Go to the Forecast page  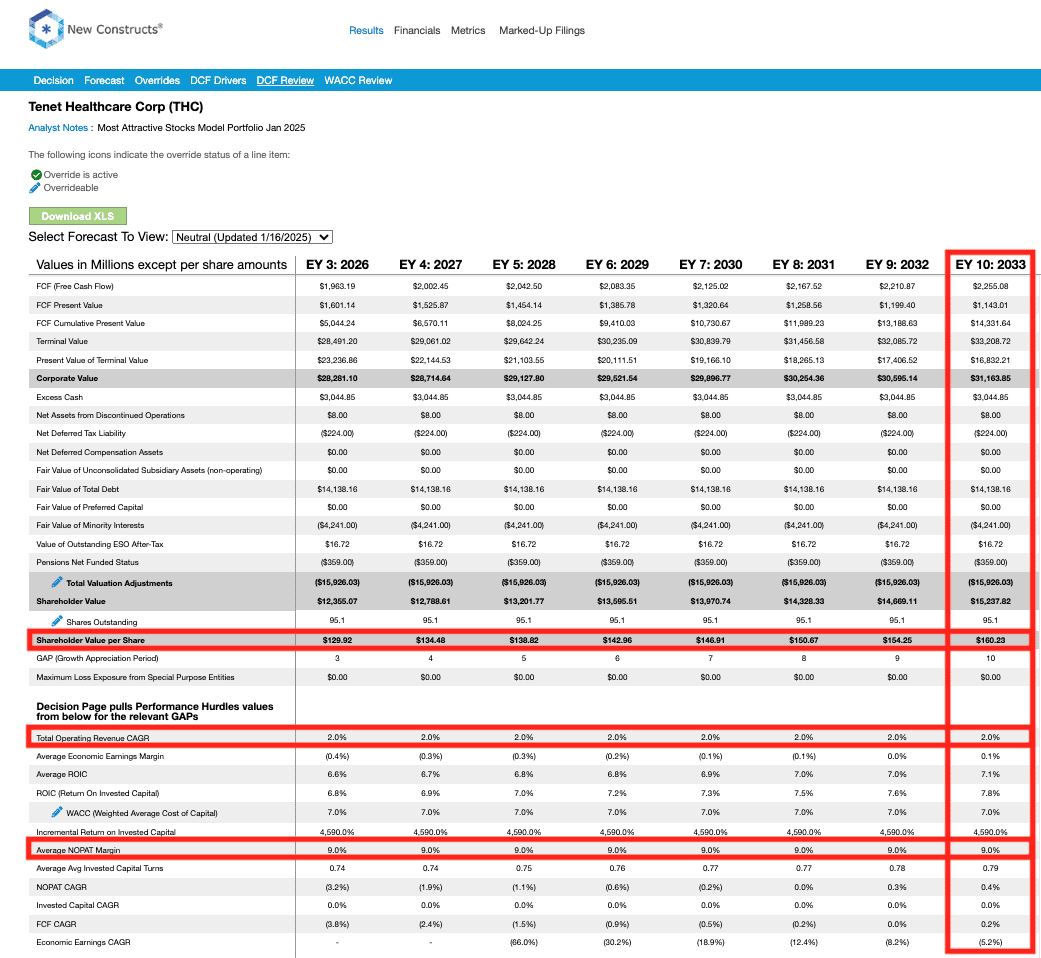(104, 80)
